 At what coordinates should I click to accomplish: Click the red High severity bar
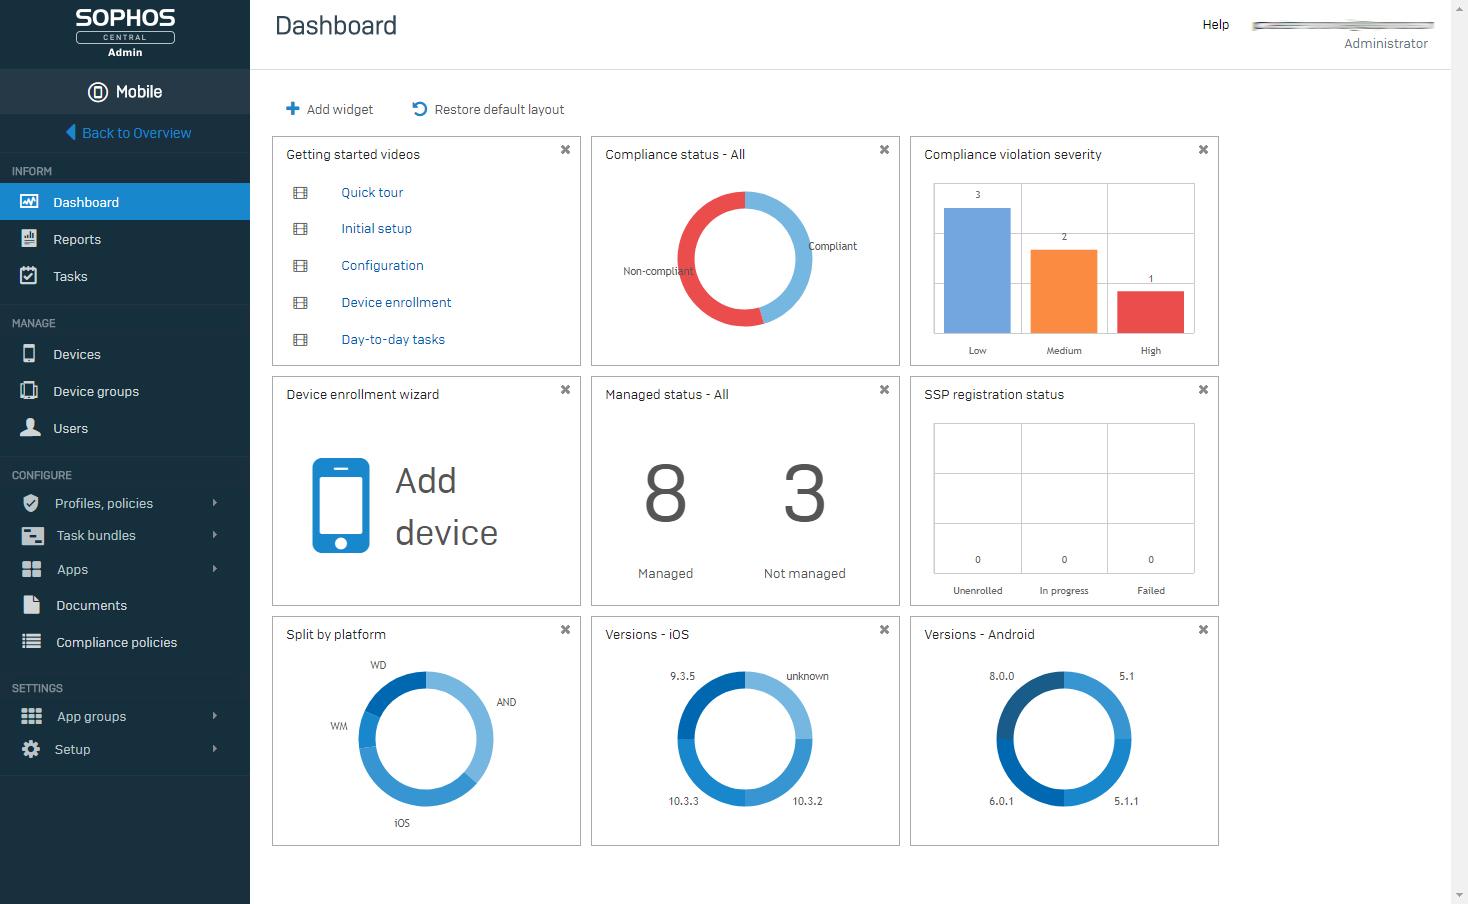(x=1150, y=312)
